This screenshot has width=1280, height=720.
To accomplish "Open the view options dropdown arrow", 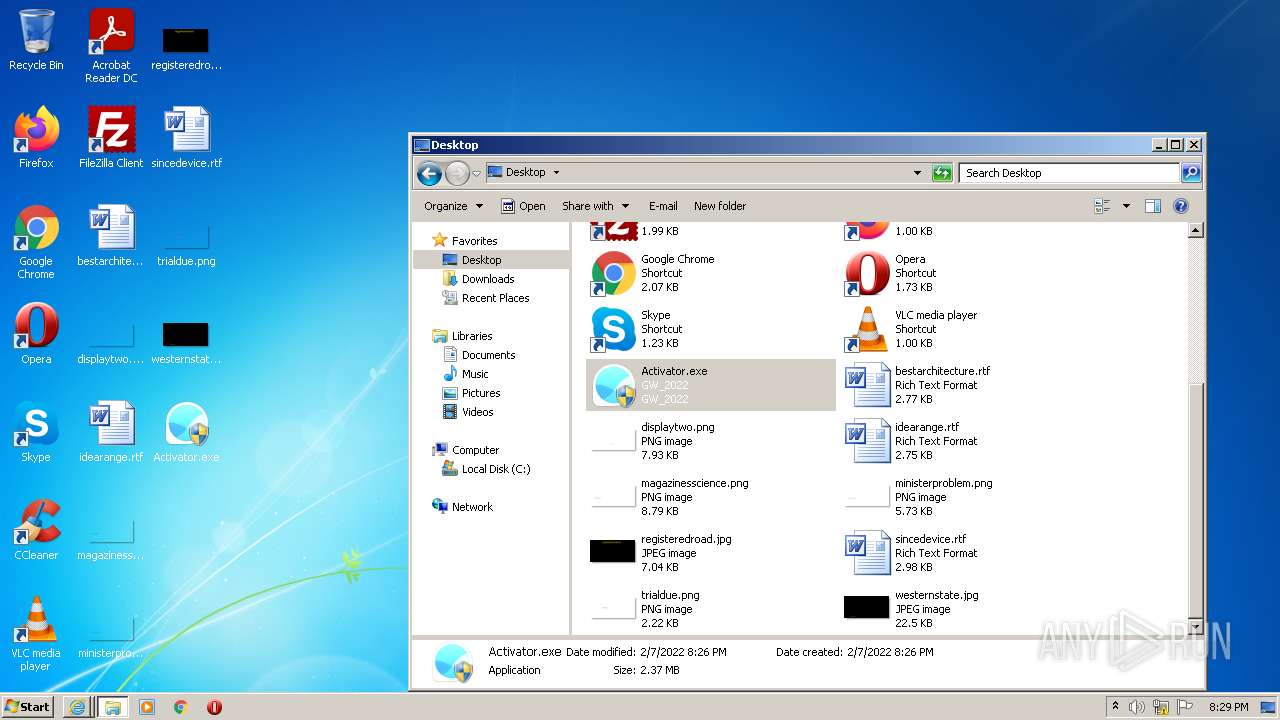I will pos(1126,206).
